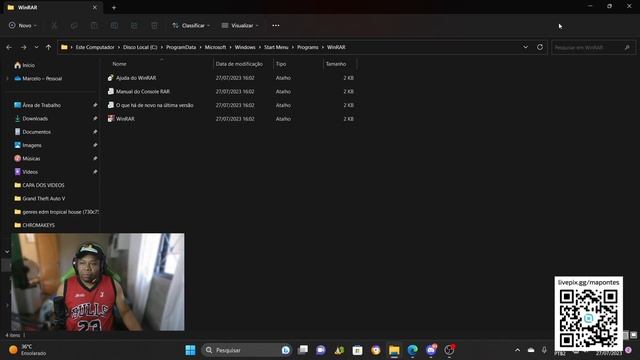The width and height of the screenshot is (640, 360).
Task: Open Task View on the taskbar
Action: (303, 350)
